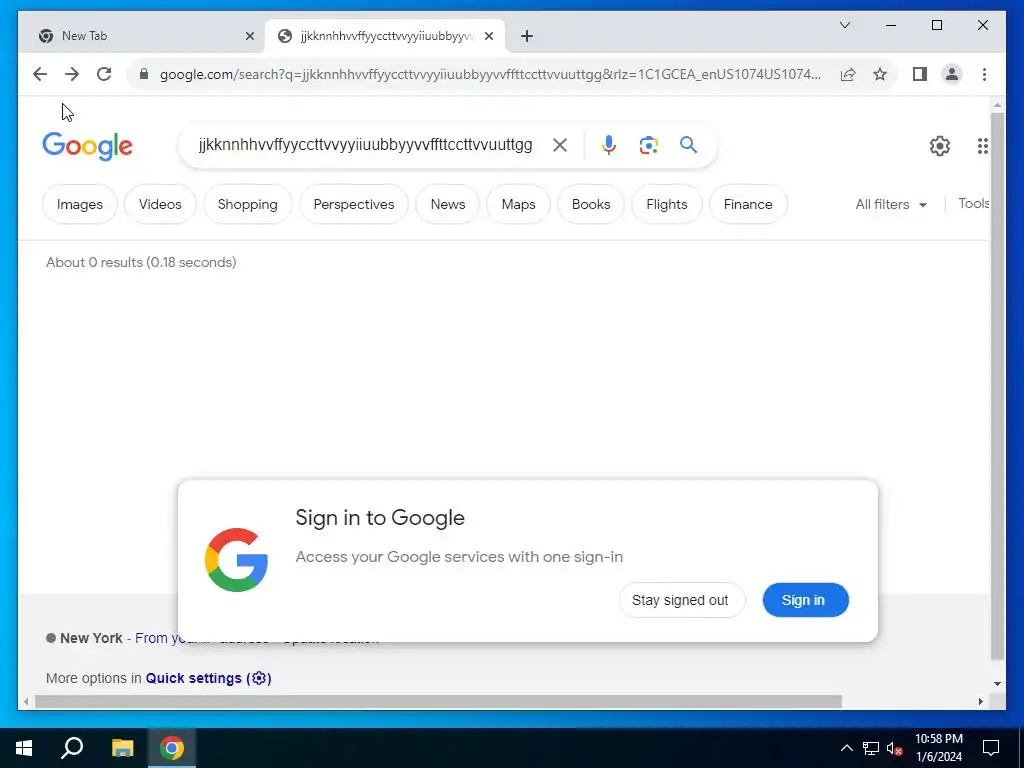
Task: Toggle Chrome's side panel
Action: coord(920,74)
